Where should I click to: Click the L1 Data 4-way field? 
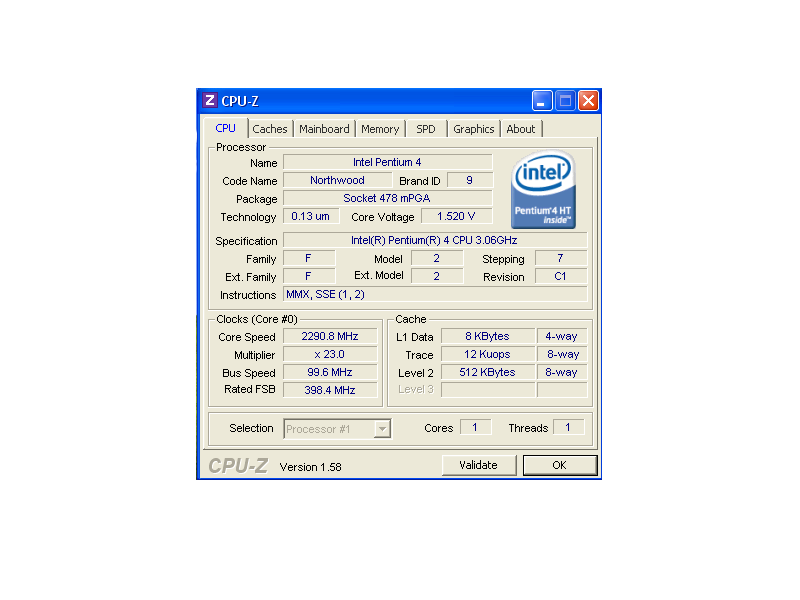coord(562,336)
